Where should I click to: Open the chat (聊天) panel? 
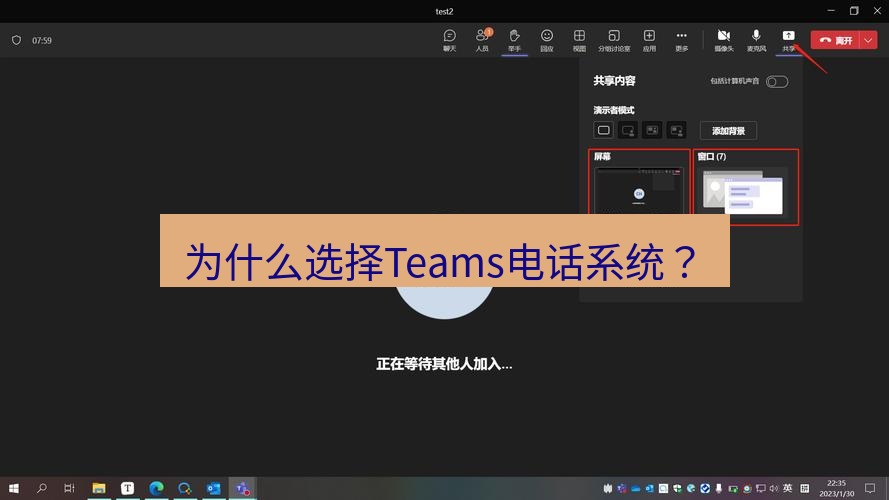(x=450, y=40)
